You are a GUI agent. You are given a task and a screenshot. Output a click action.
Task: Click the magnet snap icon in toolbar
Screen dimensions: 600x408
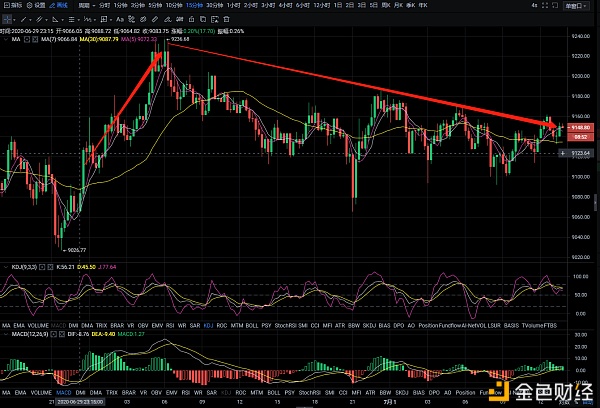(x=132, y=19)
